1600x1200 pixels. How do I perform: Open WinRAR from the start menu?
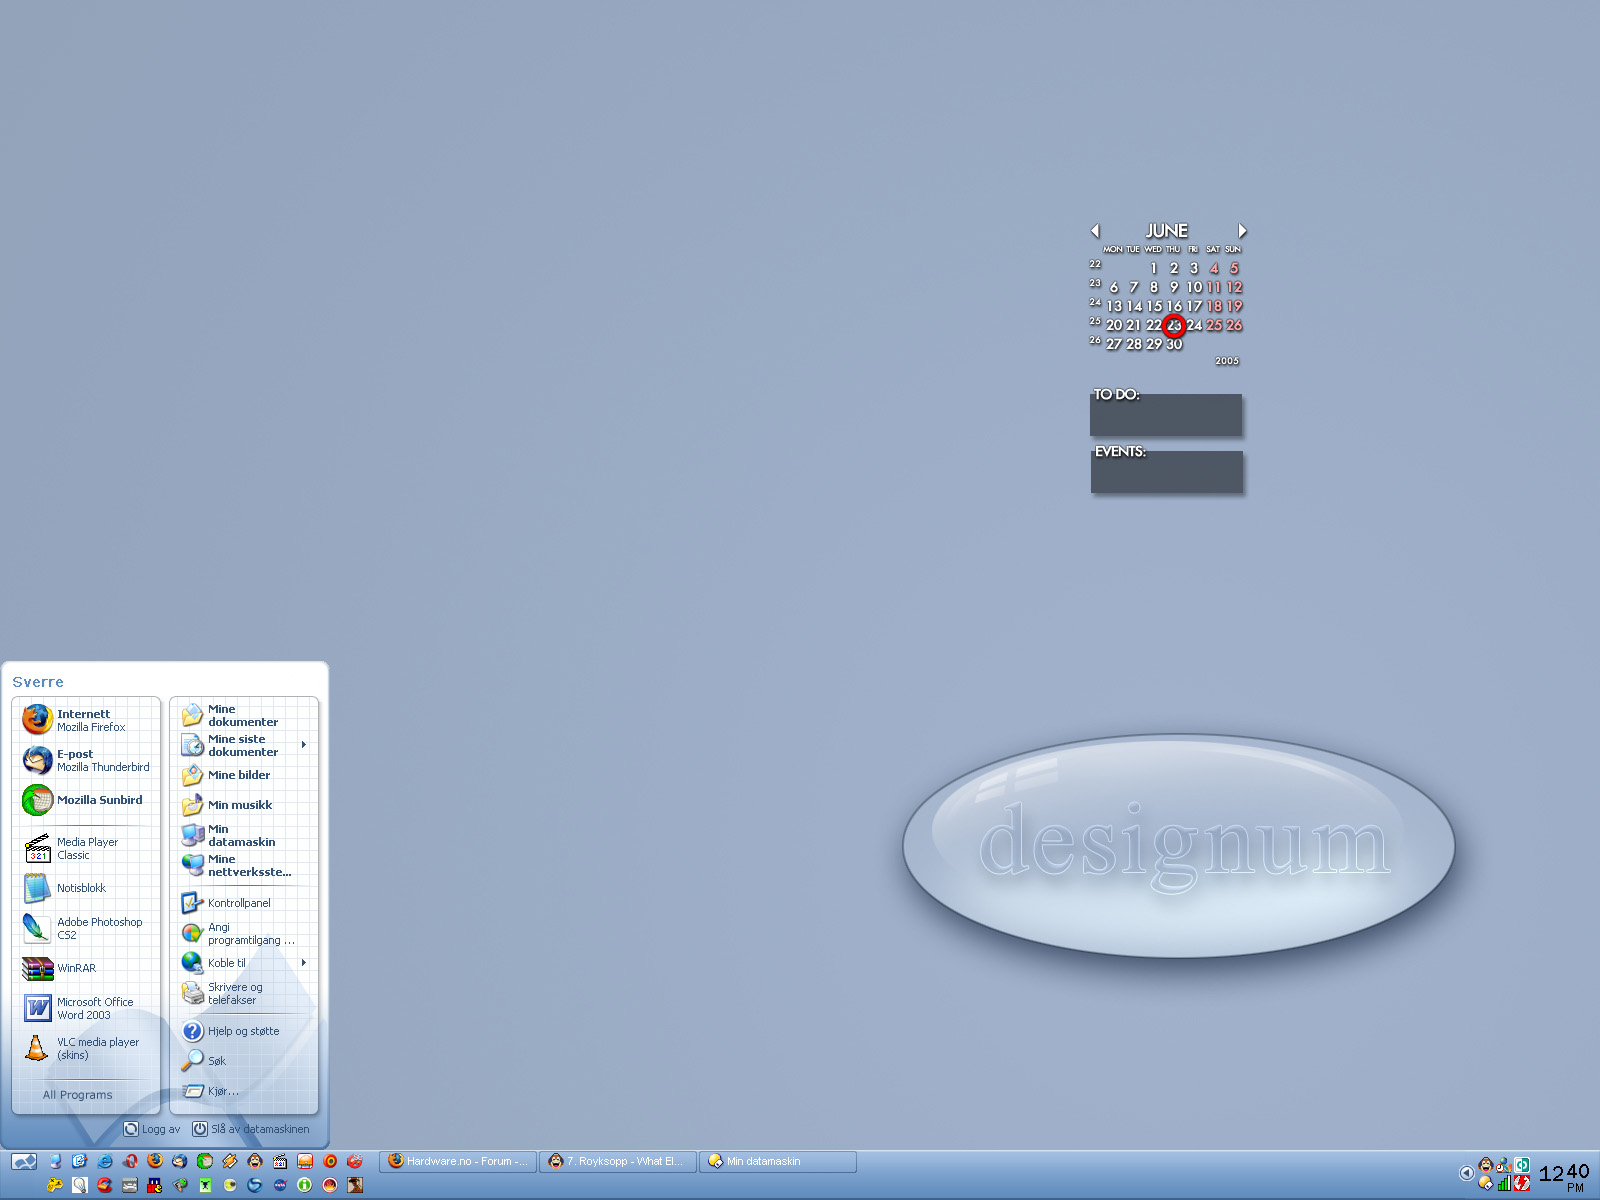[86, 968]
